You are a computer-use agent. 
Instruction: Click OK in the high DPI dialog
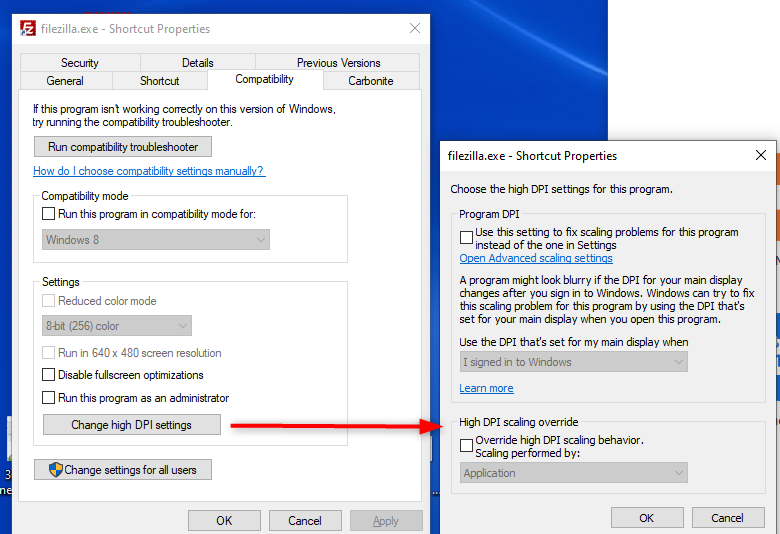click(647, 518)
